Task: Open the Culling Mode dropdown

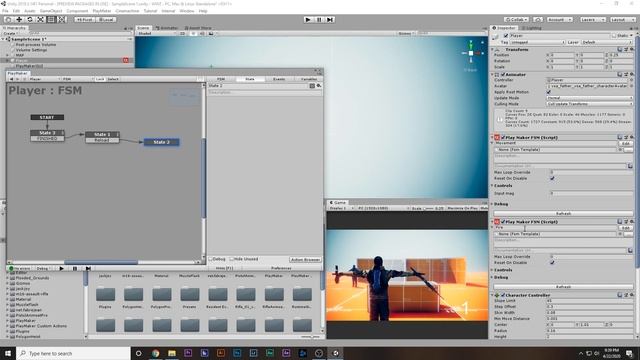Action: 589,104
